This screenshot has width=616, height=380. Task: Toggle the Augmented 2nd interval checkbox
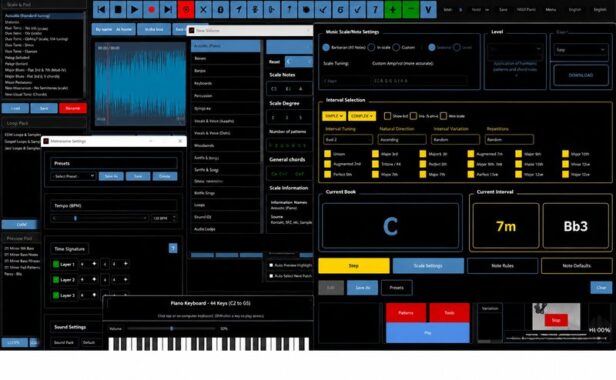(x=327, y=164)
